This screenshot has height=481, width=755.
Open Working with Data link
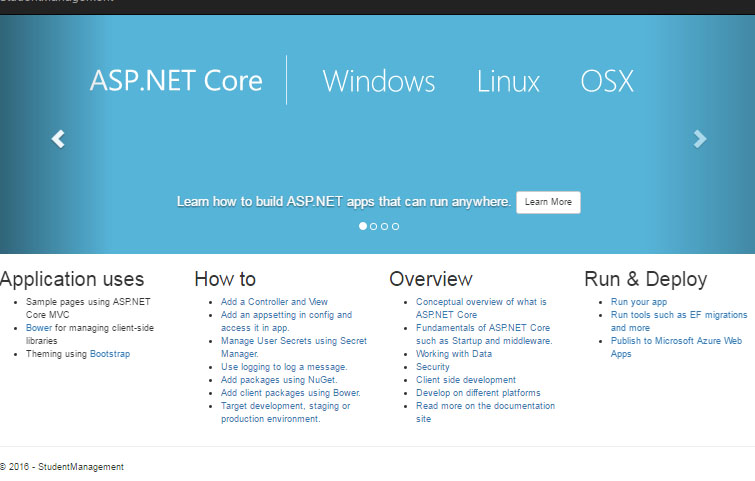pos(454,354)
